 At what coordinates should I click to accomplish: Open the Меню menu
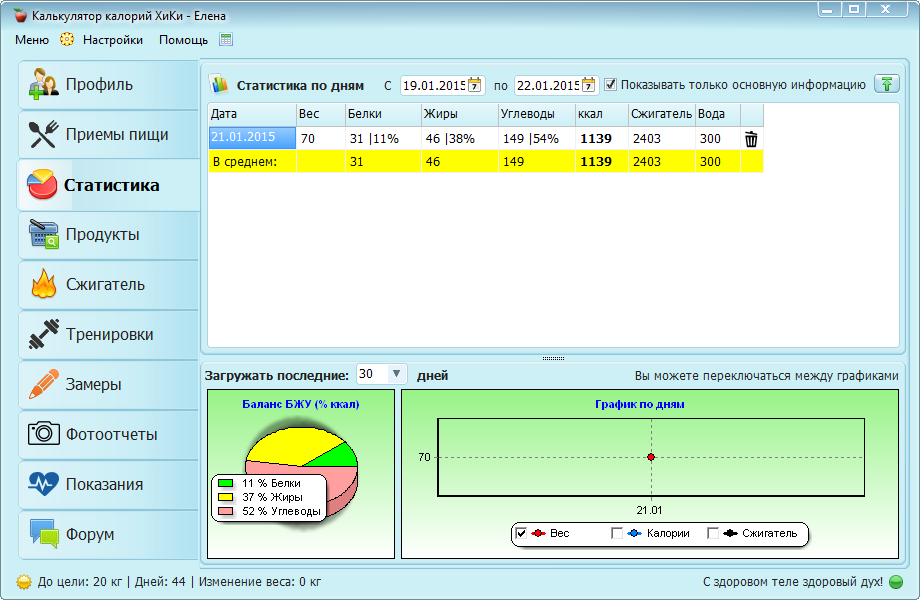tap(32, 40)
